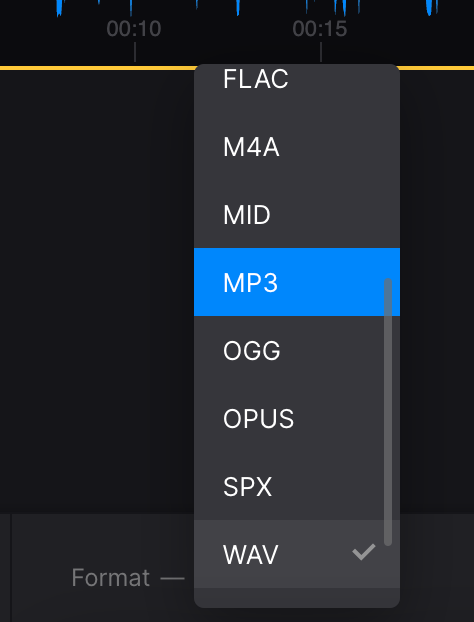Click the checkmark beside WAV
474x622 pixels.
coord(364,552)
